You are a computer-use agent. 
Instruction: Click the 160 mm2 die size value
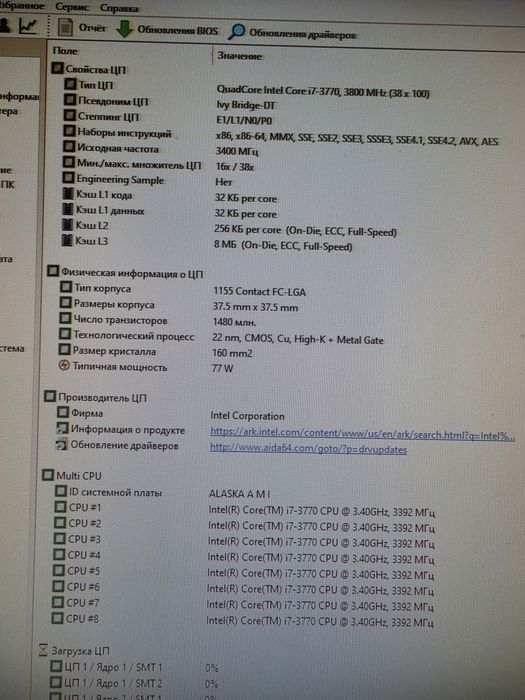click(232, 353)
